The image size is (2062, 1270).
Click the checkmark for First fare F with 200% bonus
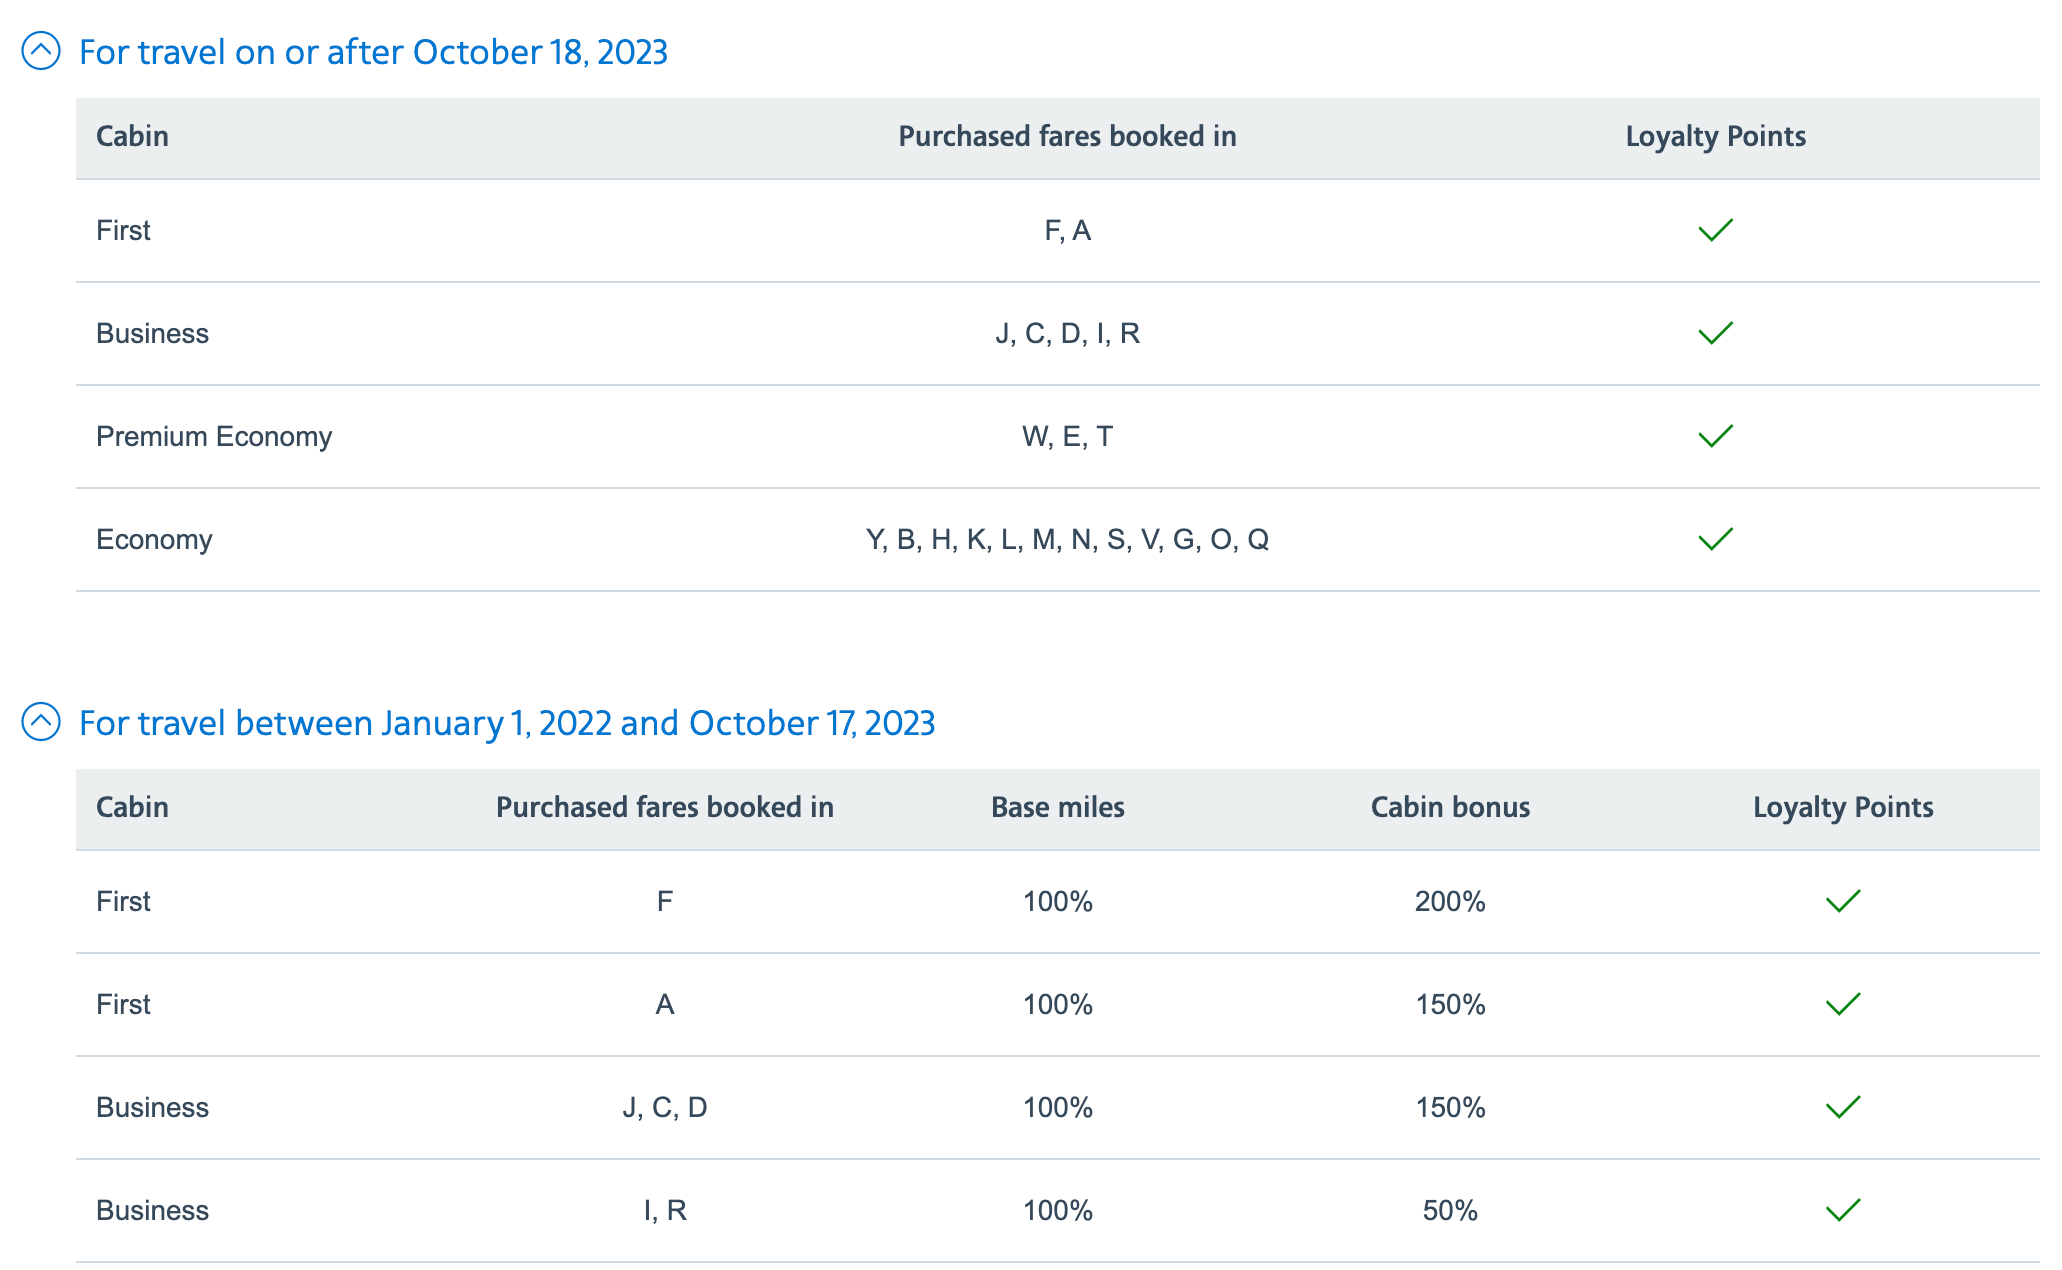point(1841,902)
